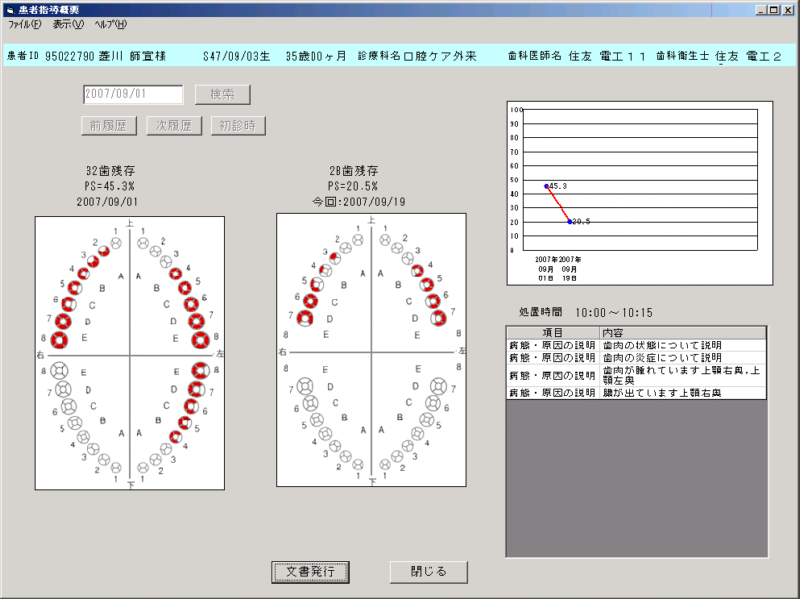The image size is (800, 599).
Task: Click upper-right tooth 8 in the 2007/09/01 chart
Action: coord(59,340)
